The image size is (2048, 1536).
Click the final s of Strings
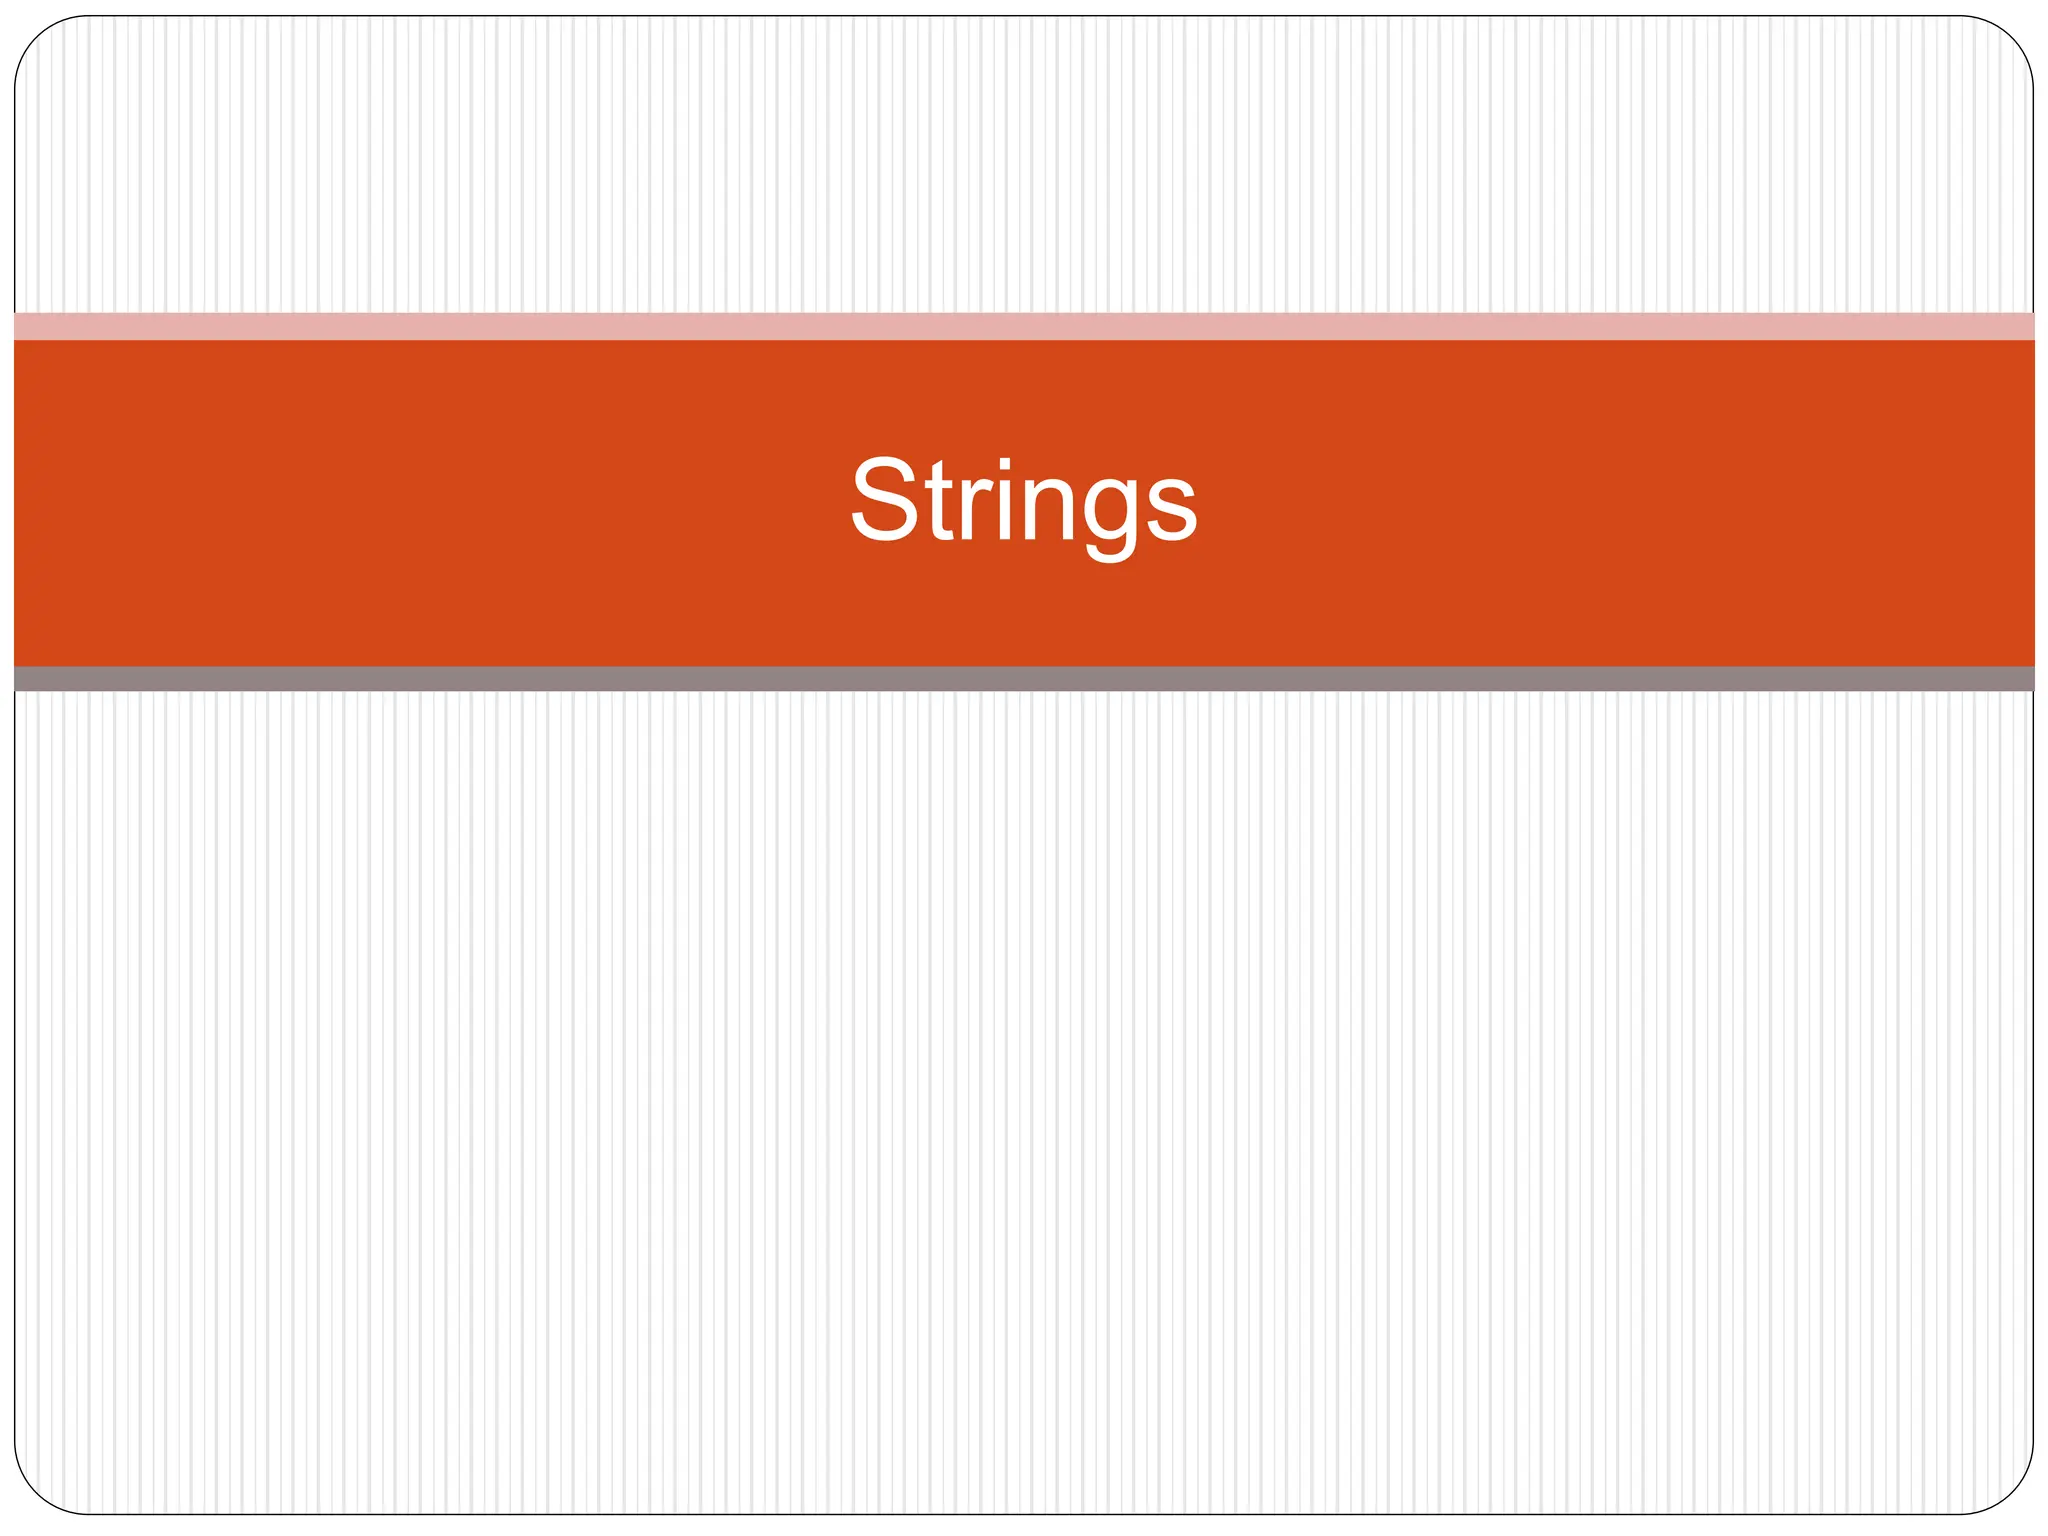[x=1171, y=509]
